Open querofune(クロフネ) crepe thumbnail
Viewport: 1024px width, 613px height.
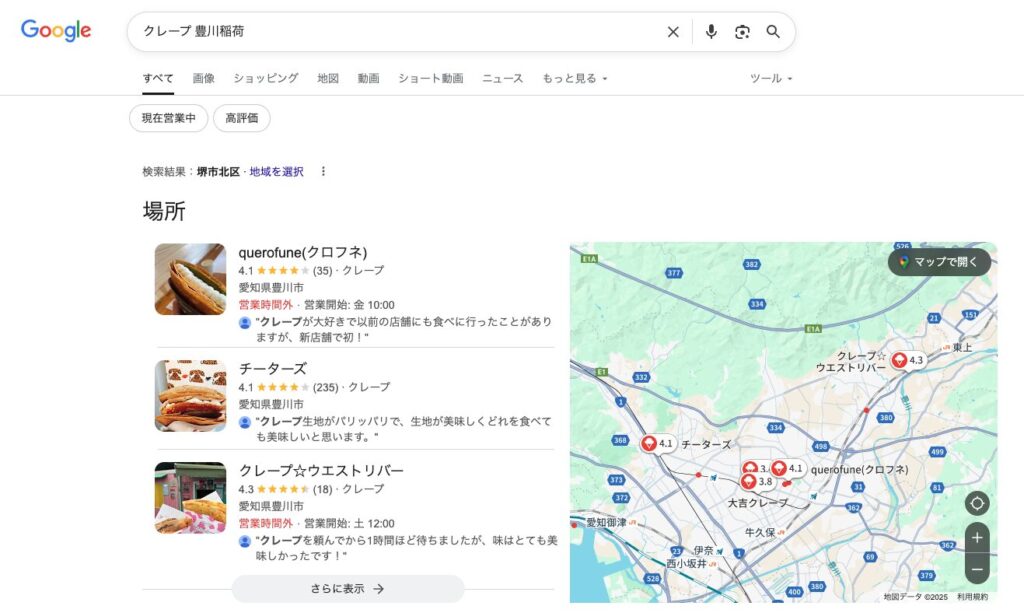pyautogui.click(x=190, y=279)
